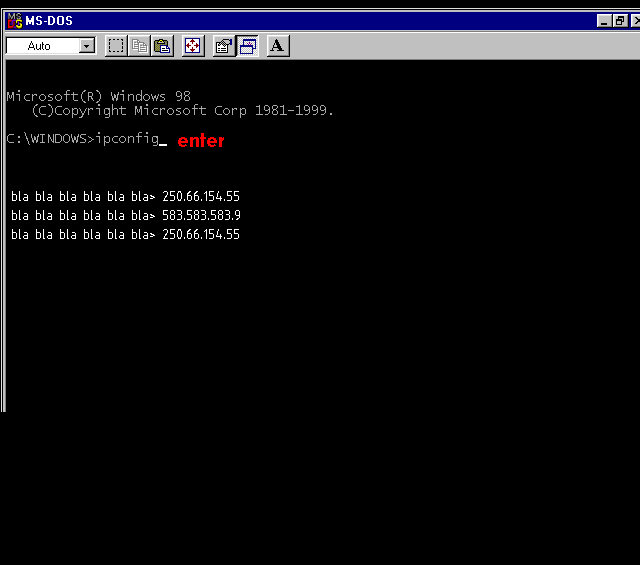Click the 583.583.583.9 address
This screenshot has height=565, width=640.
[201, 215]
